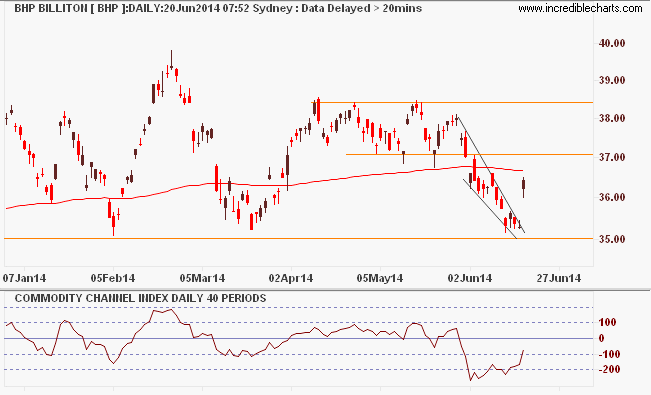Click the 35.00 price axis label
This screenshot has height=395, width=651.
(612, 239)
